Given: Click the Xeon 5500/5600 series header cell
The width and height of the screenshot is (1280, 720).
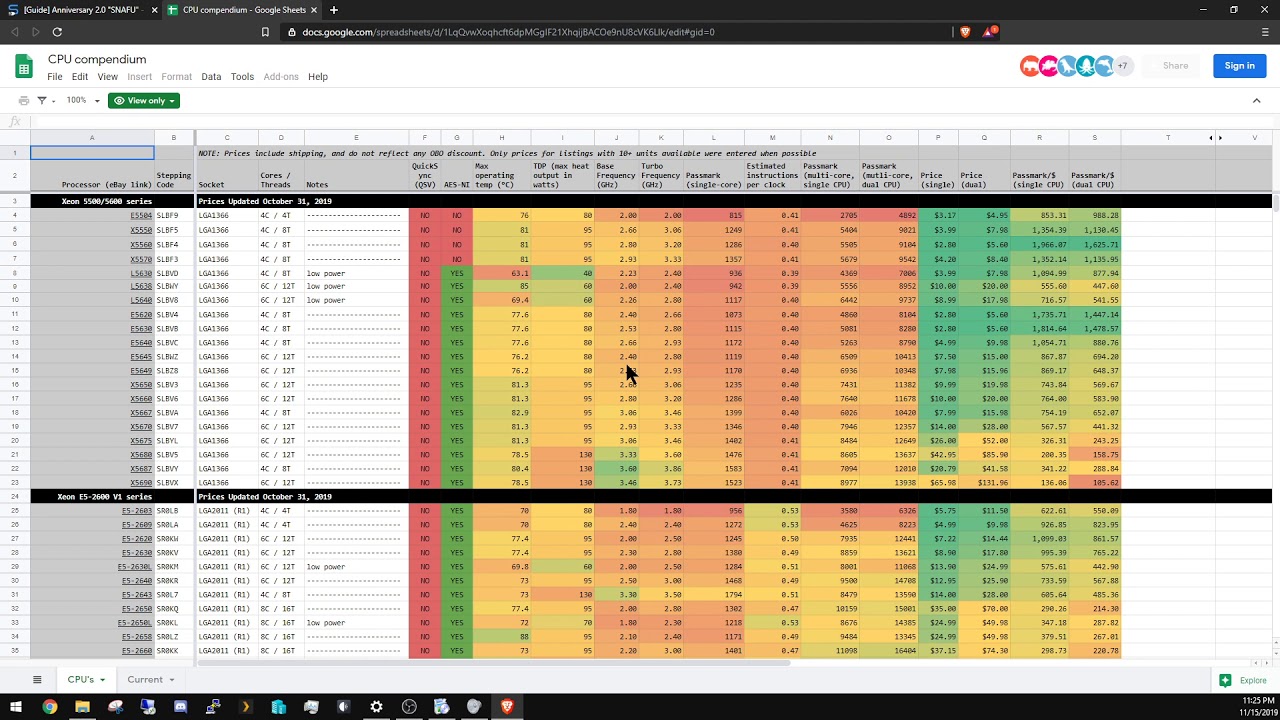Looking at the screenshot, I should [92, 201].
